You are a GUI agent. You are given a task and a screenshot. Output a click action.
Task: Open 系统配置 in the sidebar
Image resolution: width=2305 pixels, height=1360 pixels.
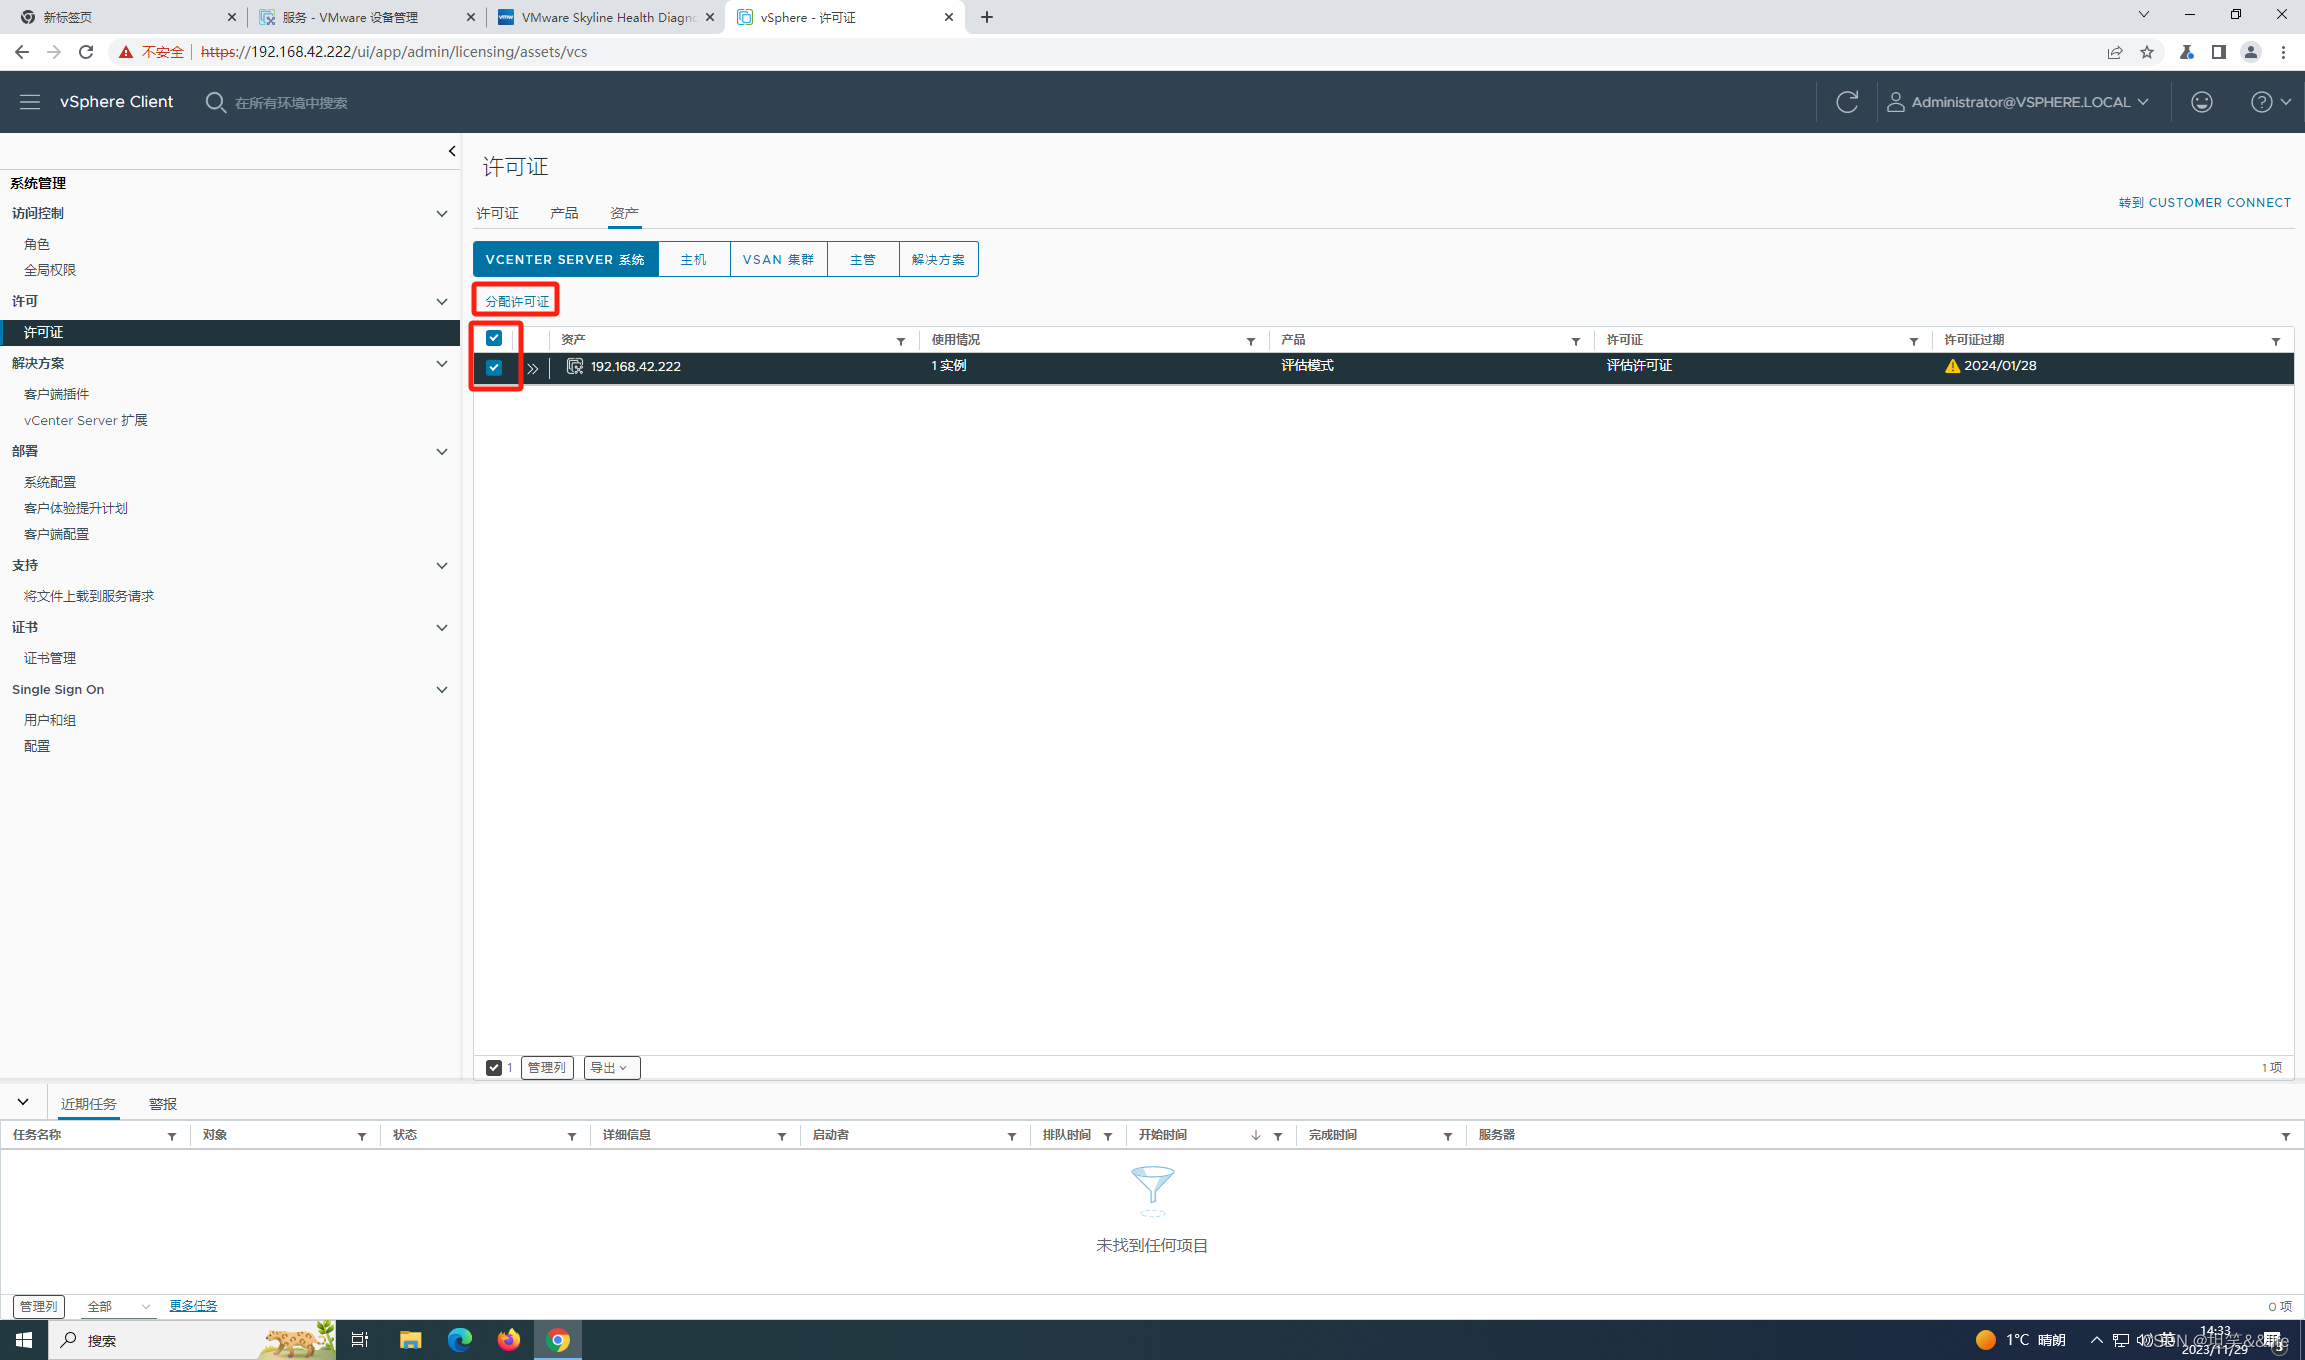click(50, 482)
